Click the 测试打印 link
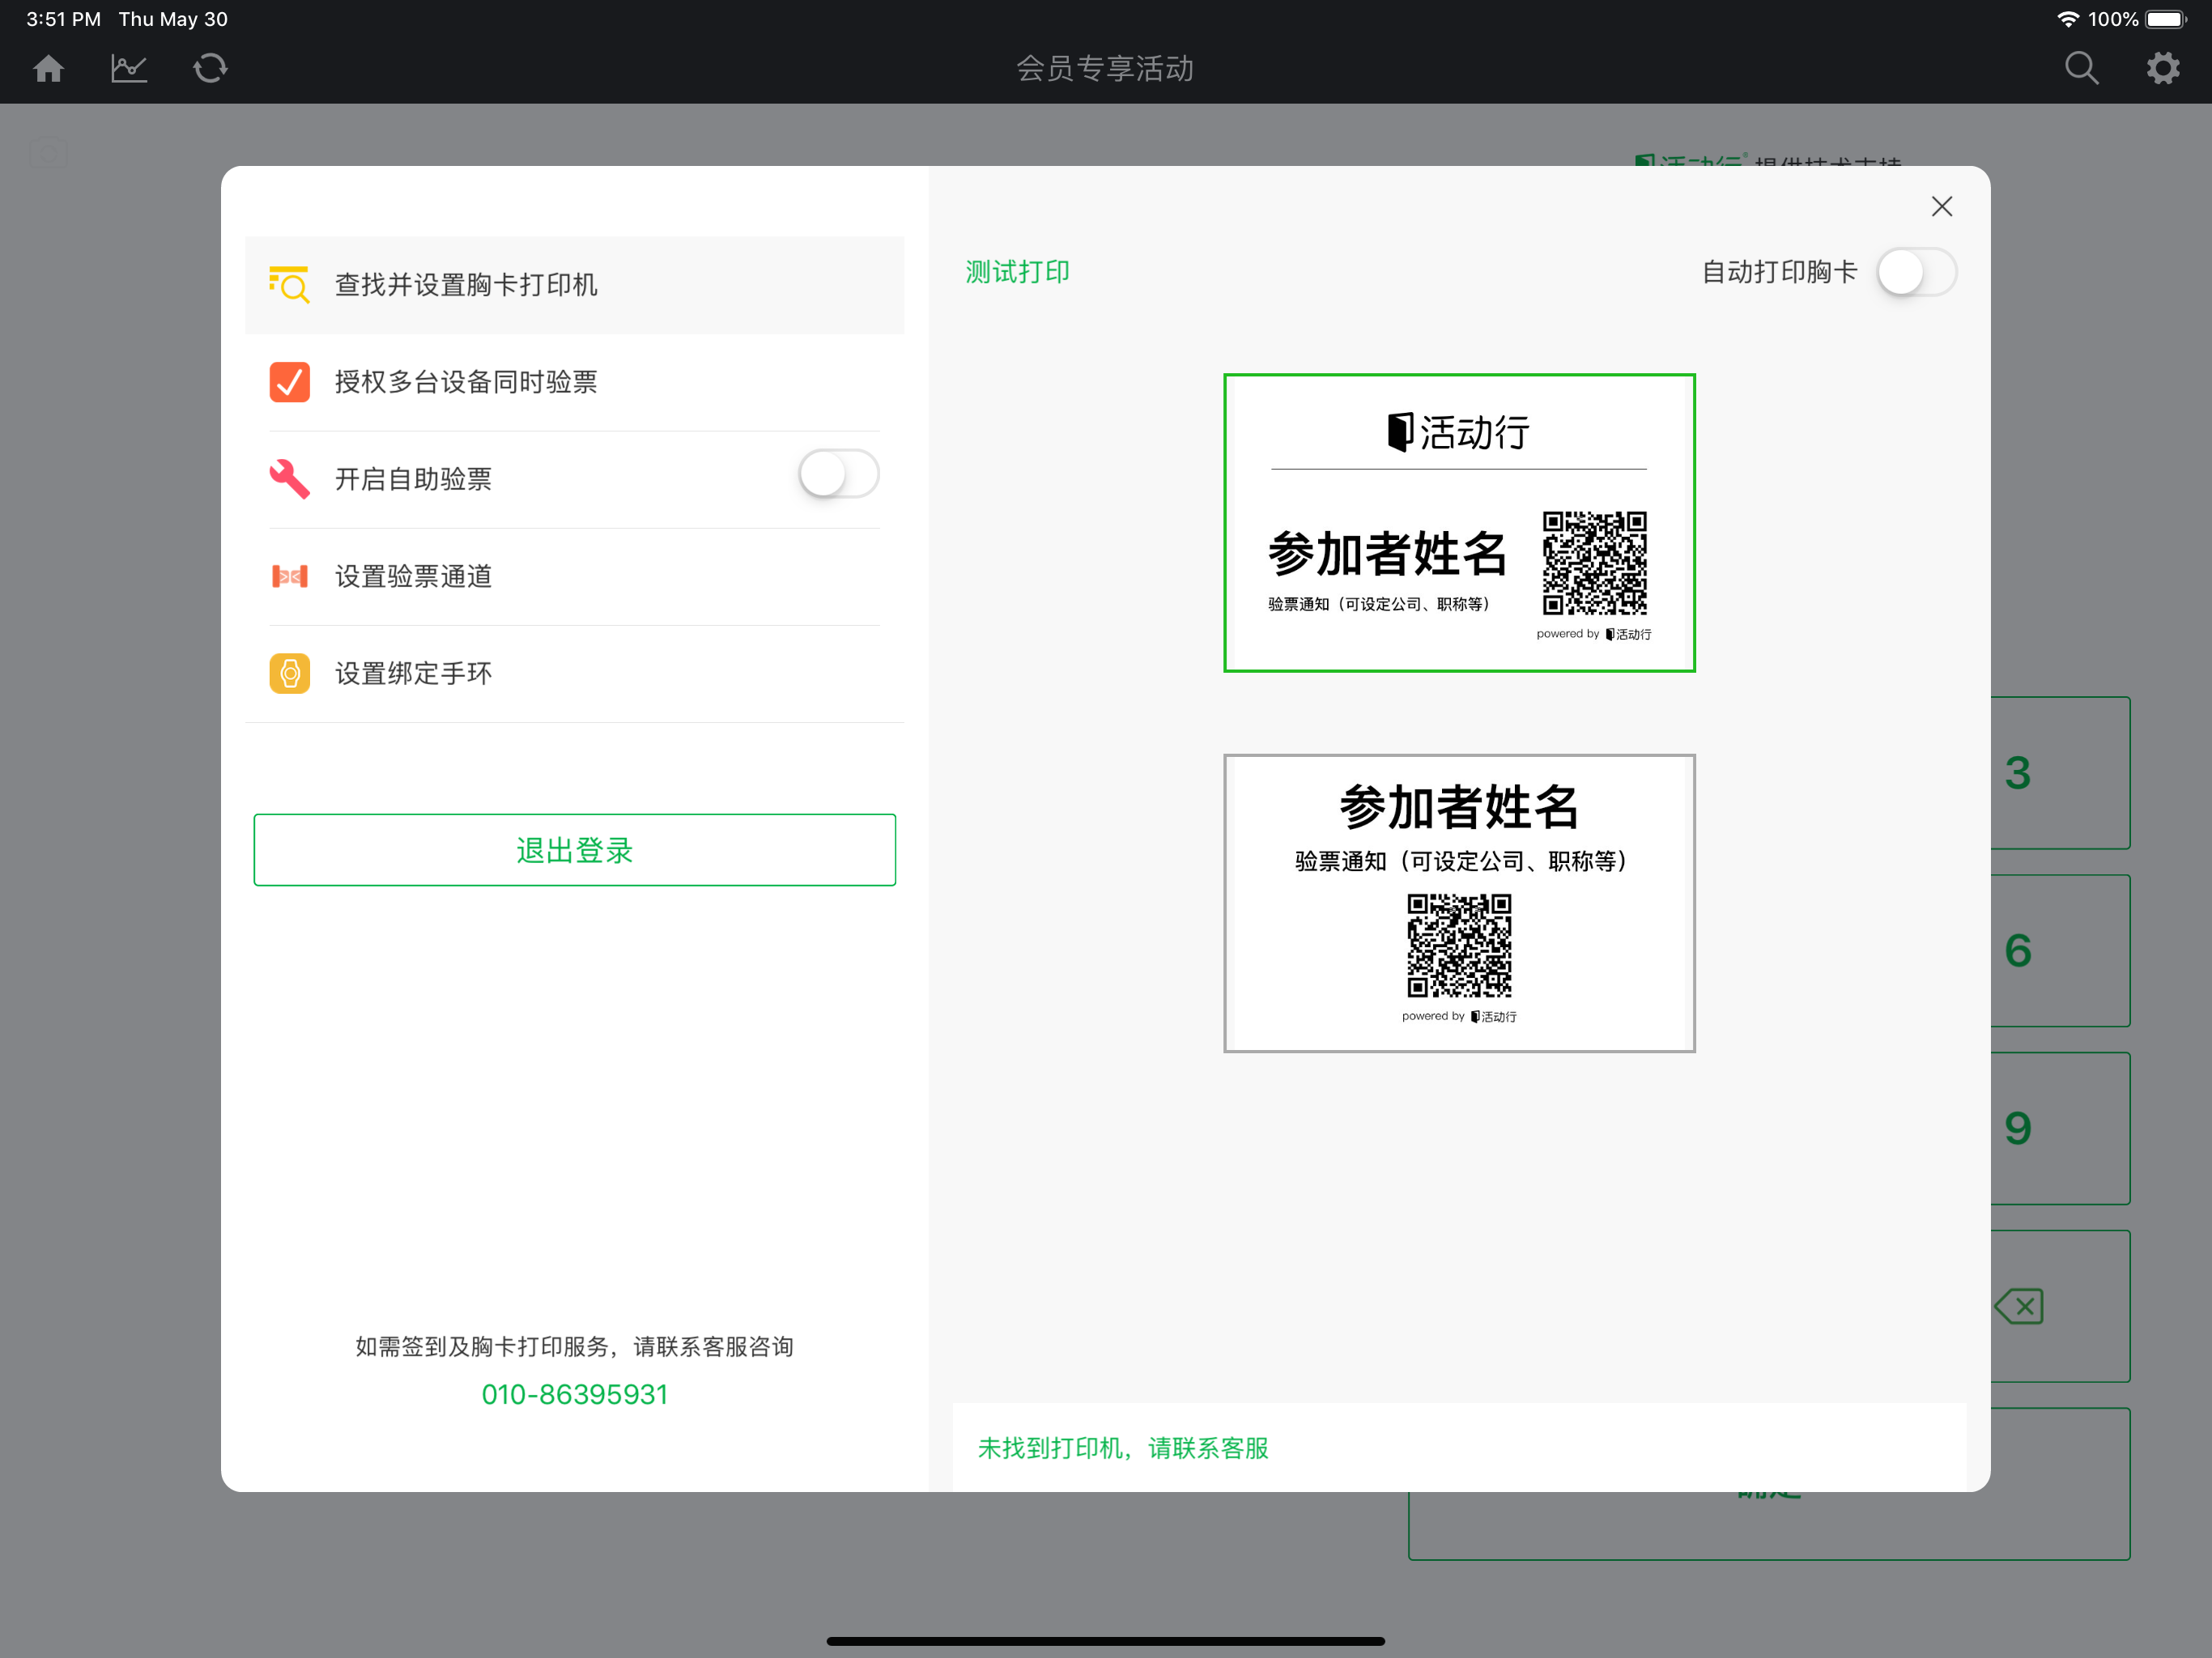 pyautogui.click(x=1017, y=272)
